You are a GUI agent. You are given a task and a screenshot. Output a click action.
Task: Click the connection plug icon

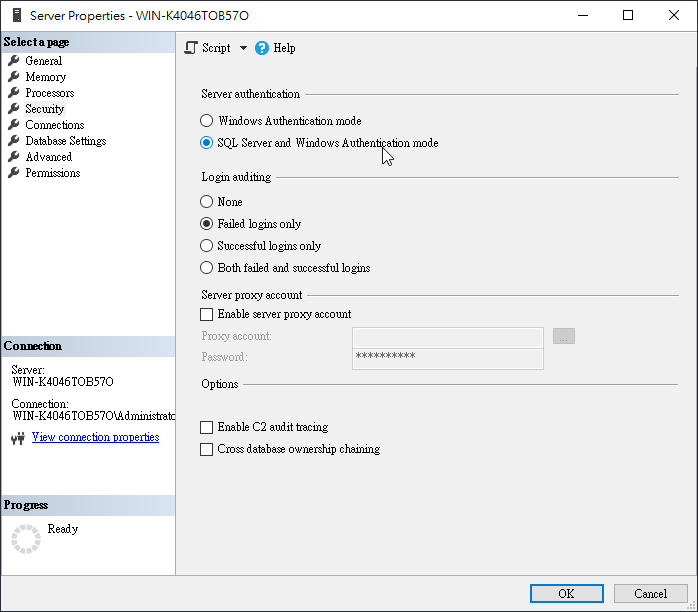tap(18, 439)
